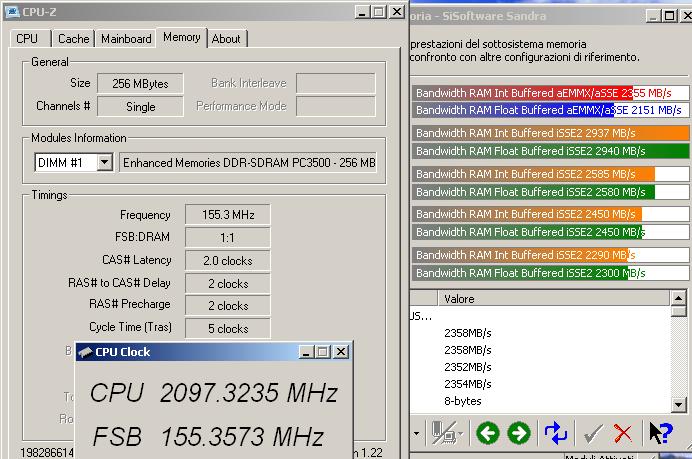Click the Frequency value 155.3 MHz
Image resolution: width=692 pixels, height=459 pixels.
[228, 214]
